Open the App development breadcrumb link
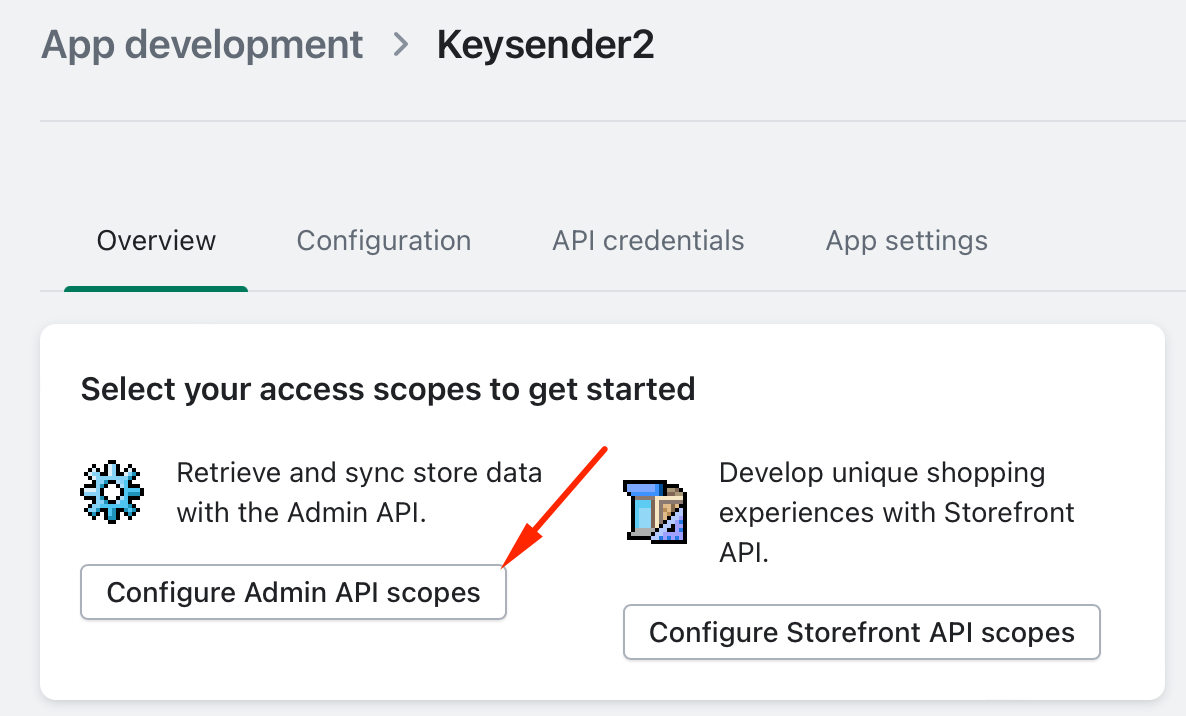The height and width of the screenshot is (716, 1186). [x=202, y=45]
